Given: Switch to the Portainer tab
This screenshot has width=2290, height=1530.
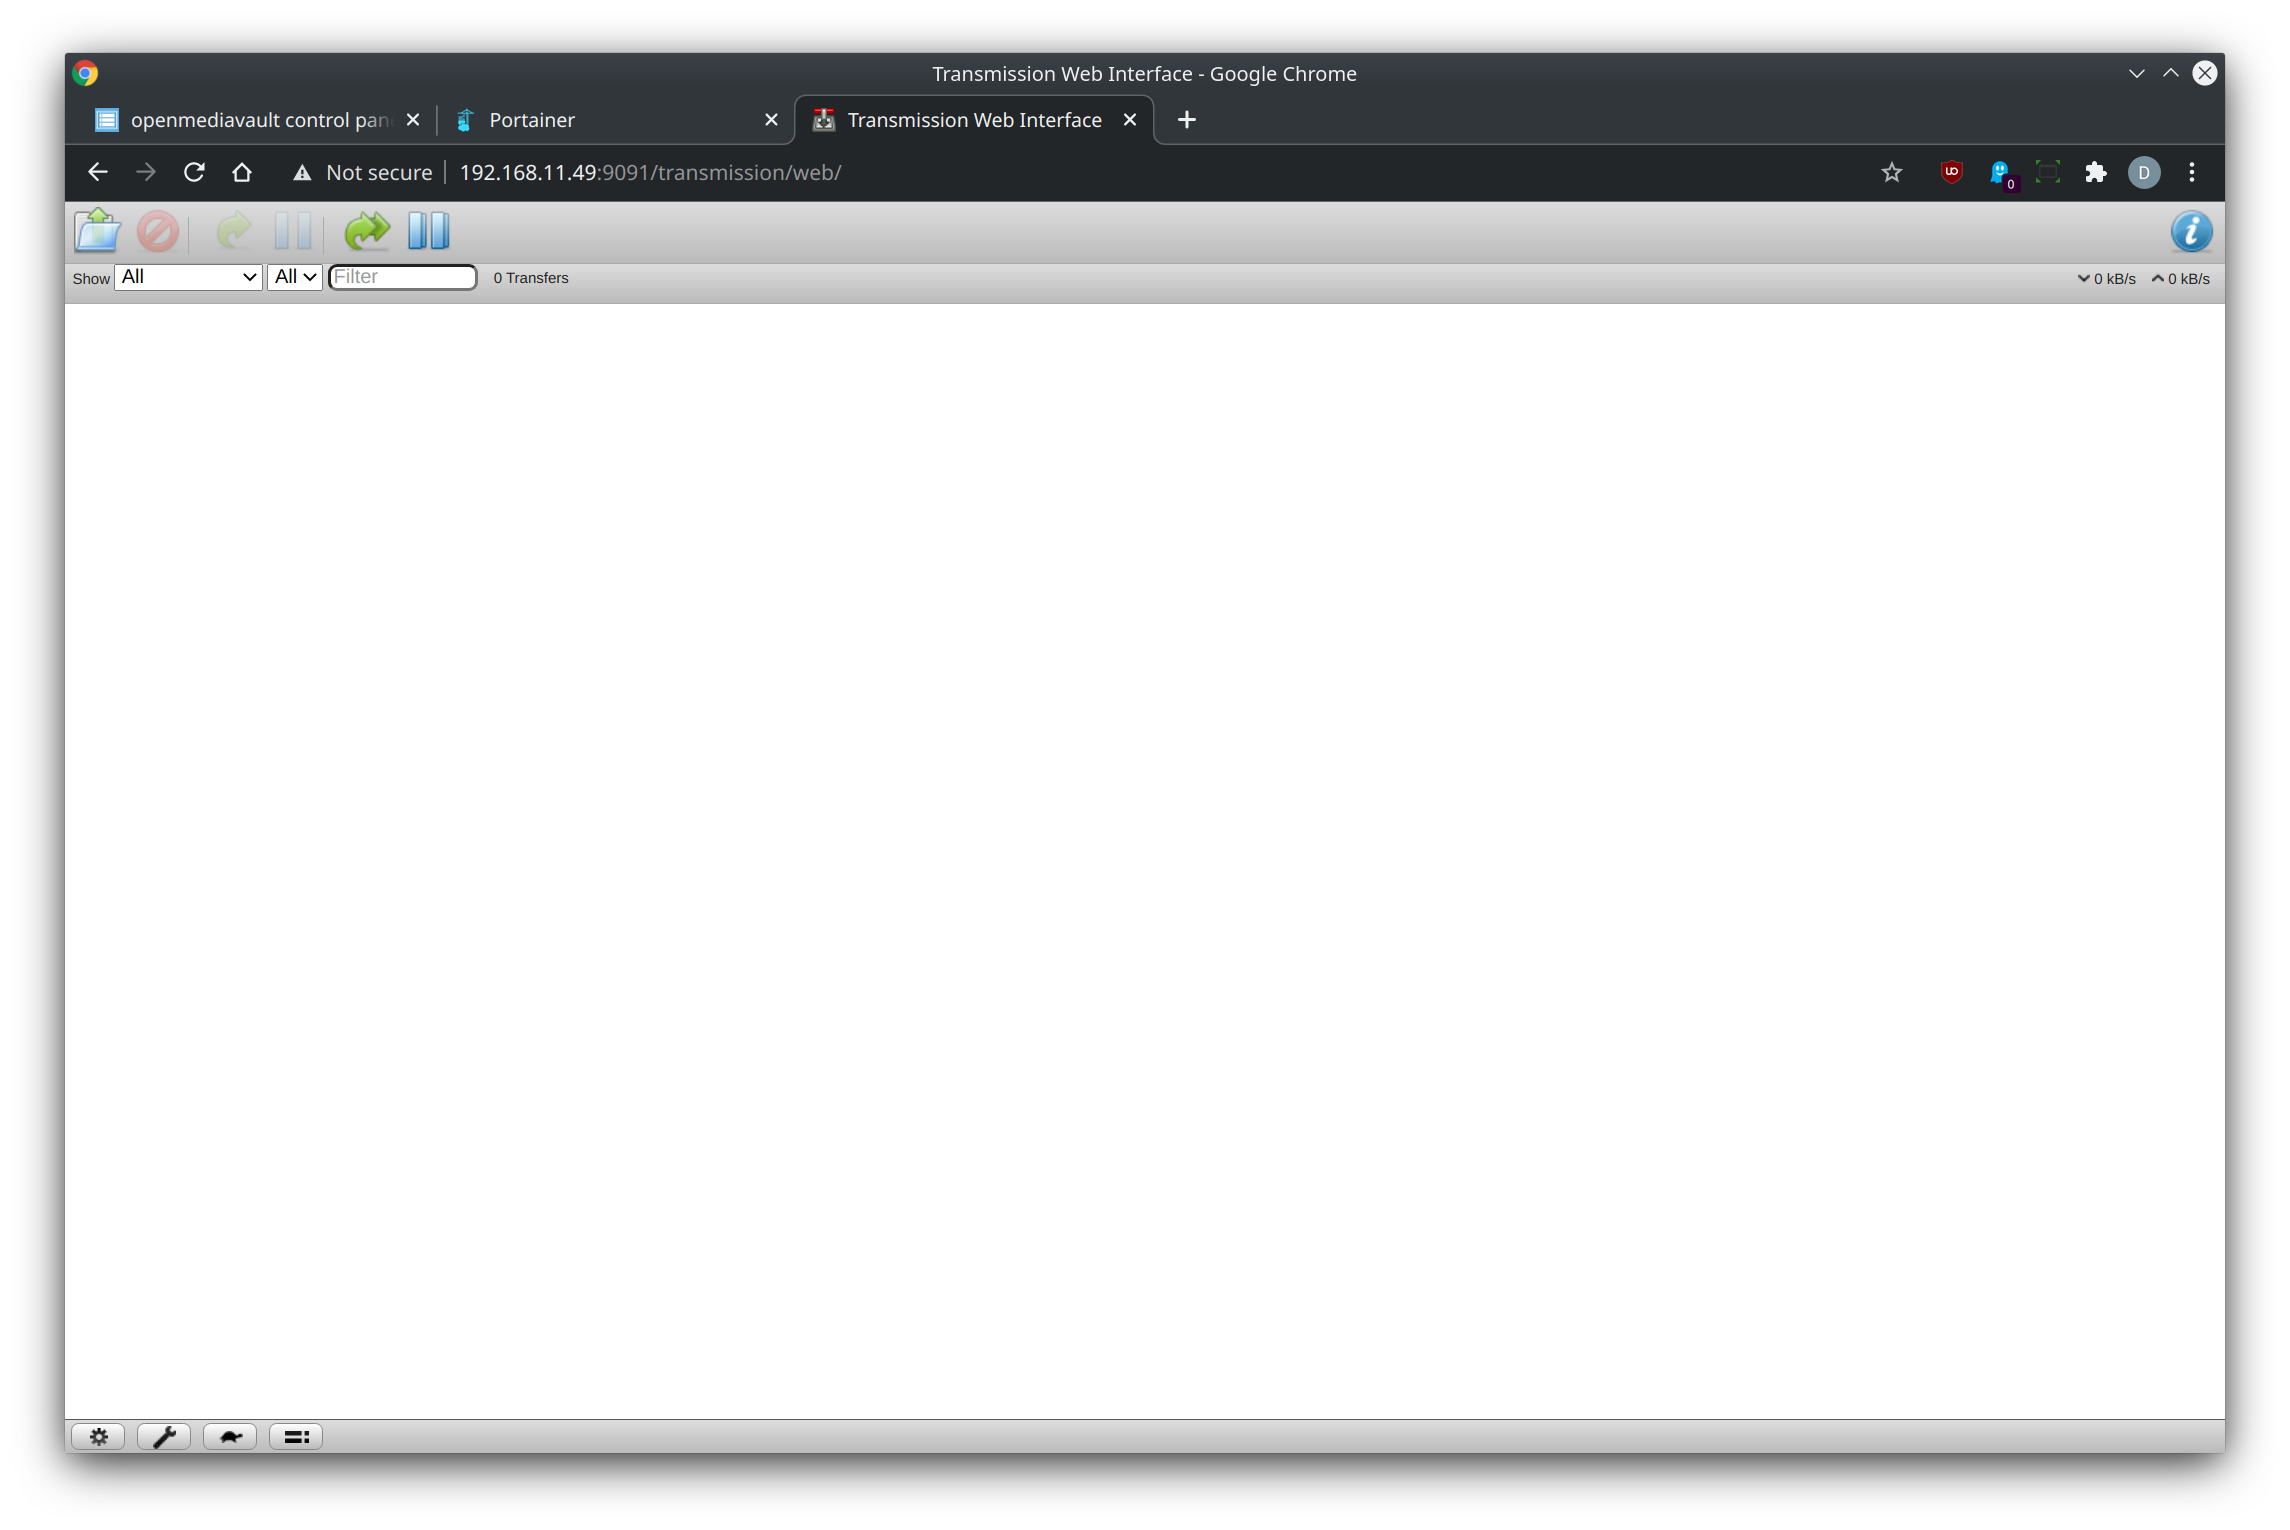Looking at the screenshot, I should coord(531,120).
